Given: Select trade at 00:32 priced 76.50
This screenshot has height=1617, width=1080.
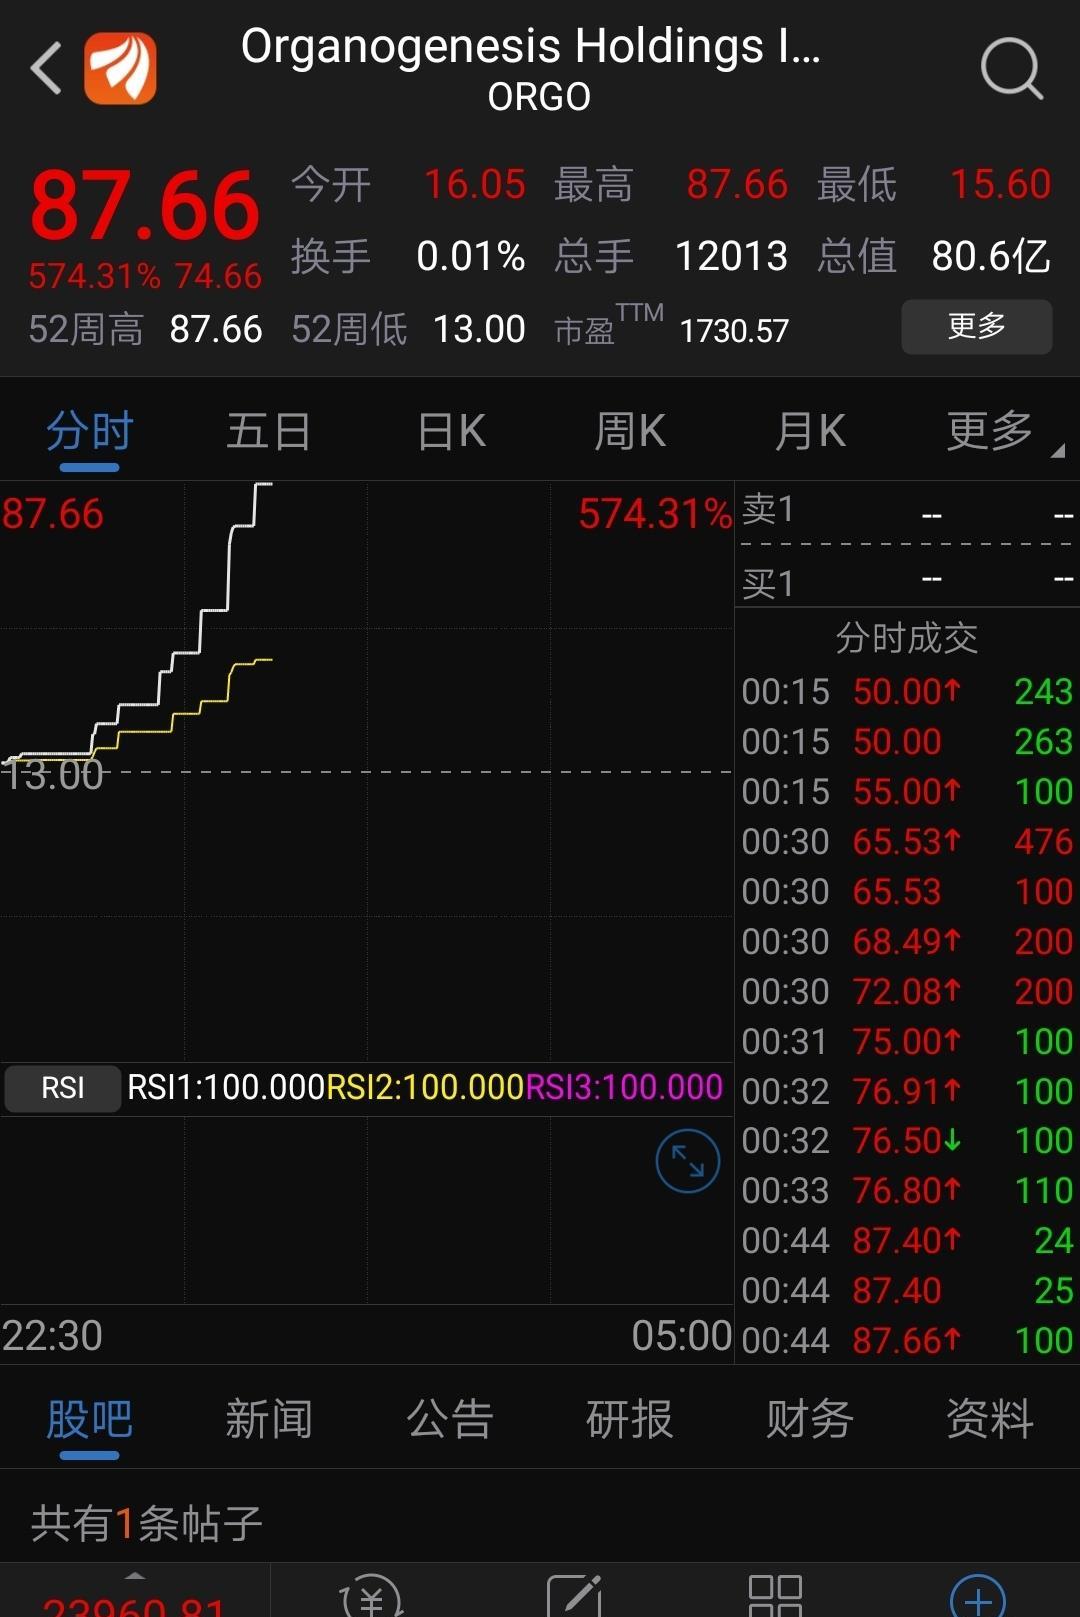Looking at the screenshot, I should [907, 1141].
